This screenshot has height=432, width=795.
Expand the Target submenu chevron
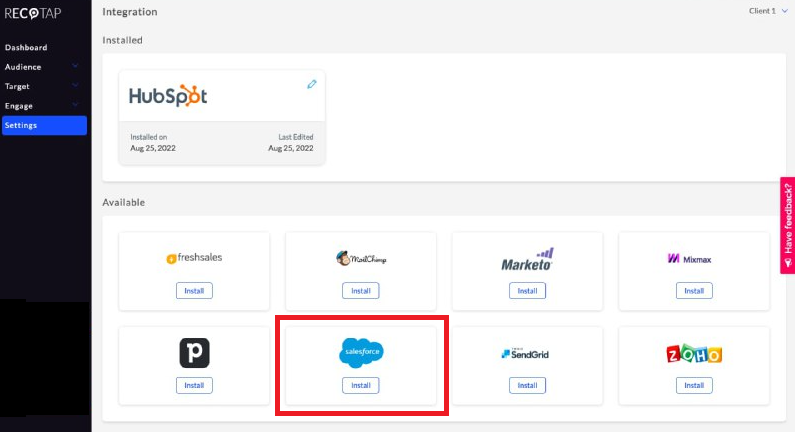pyautogui.click(x=75, y=85)
